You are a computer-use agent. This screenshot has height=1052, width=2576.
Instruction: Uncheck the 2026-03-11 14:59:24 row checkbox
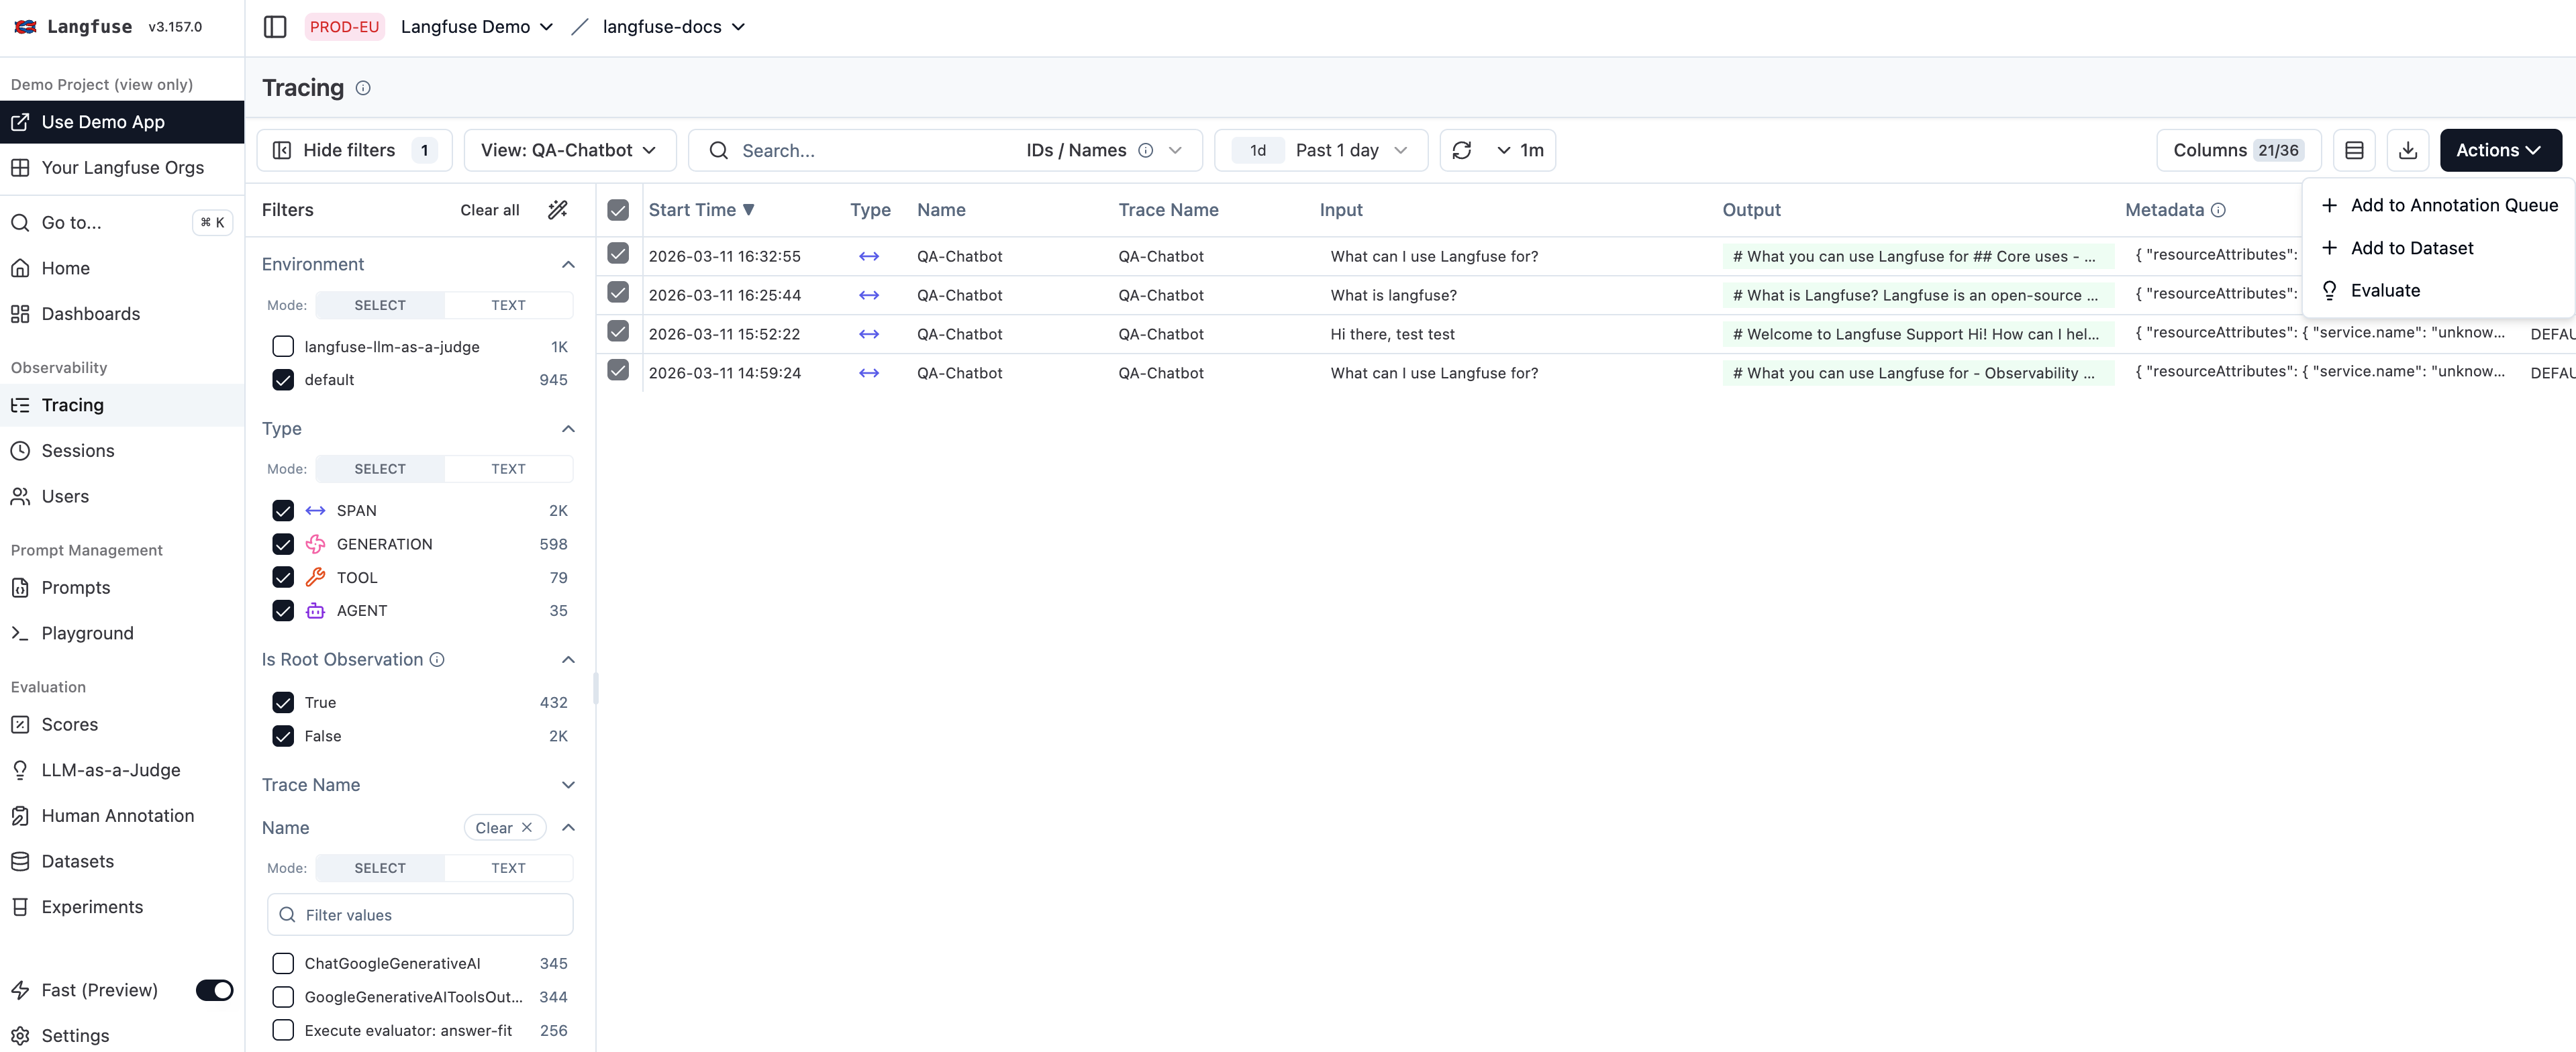tap(618, 371)
